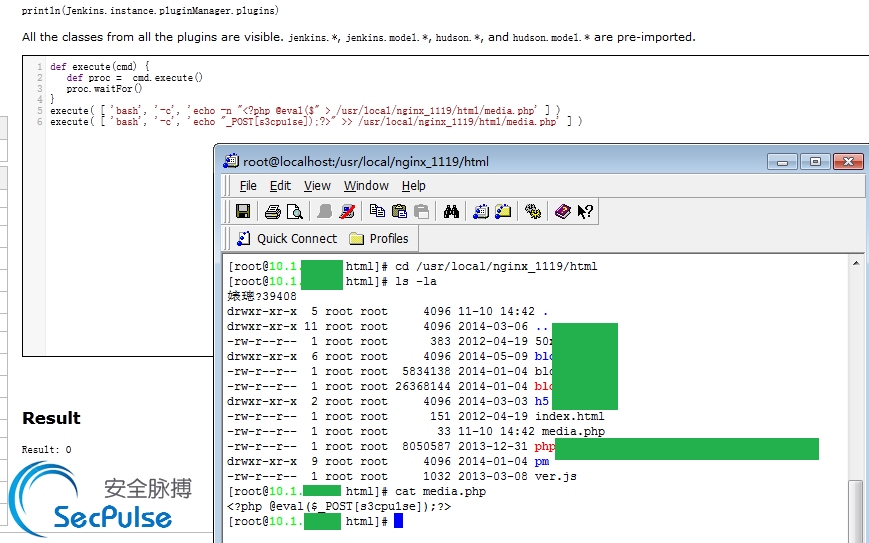Click the blue terminal cursor block
869x543 pixels.
pos(398,521)
